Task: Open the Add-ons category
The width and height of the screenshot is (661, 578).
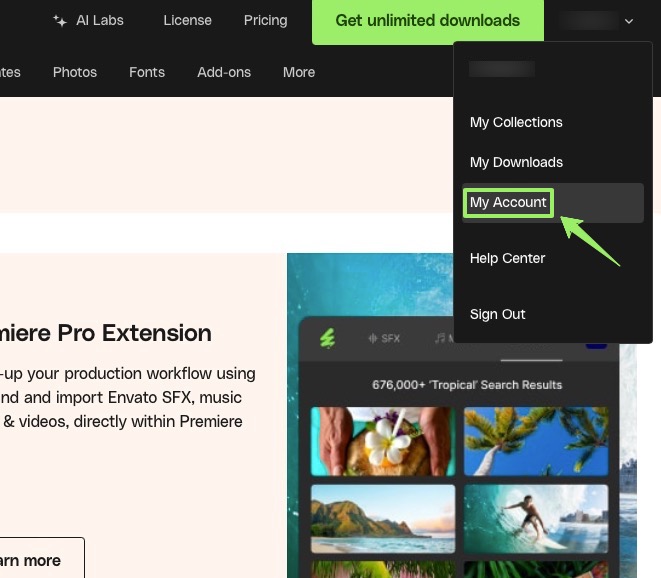Action: (224, 72)
